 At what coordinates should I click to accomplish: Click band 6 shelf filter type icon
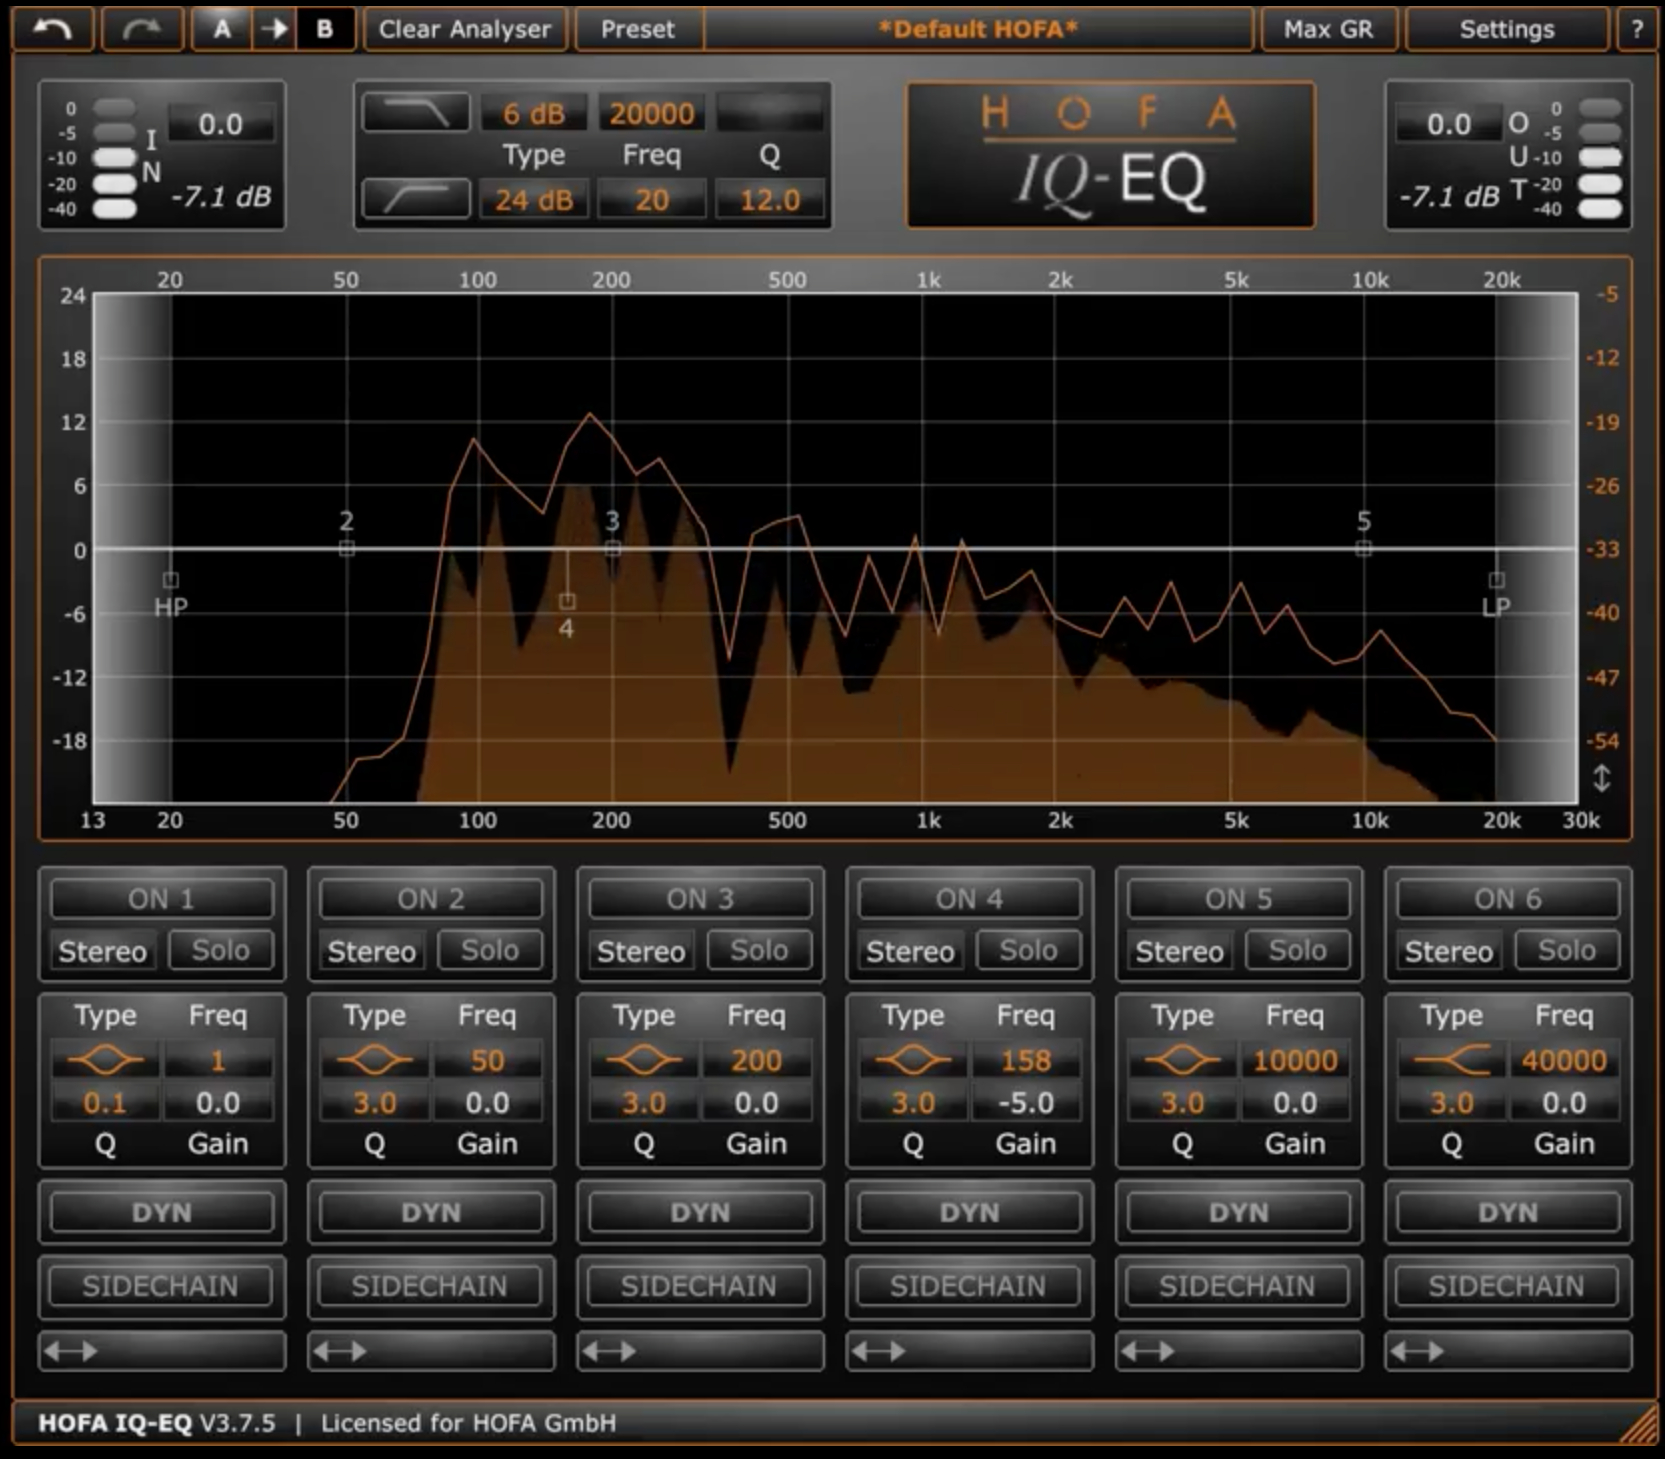(x=1451, y=1060)
